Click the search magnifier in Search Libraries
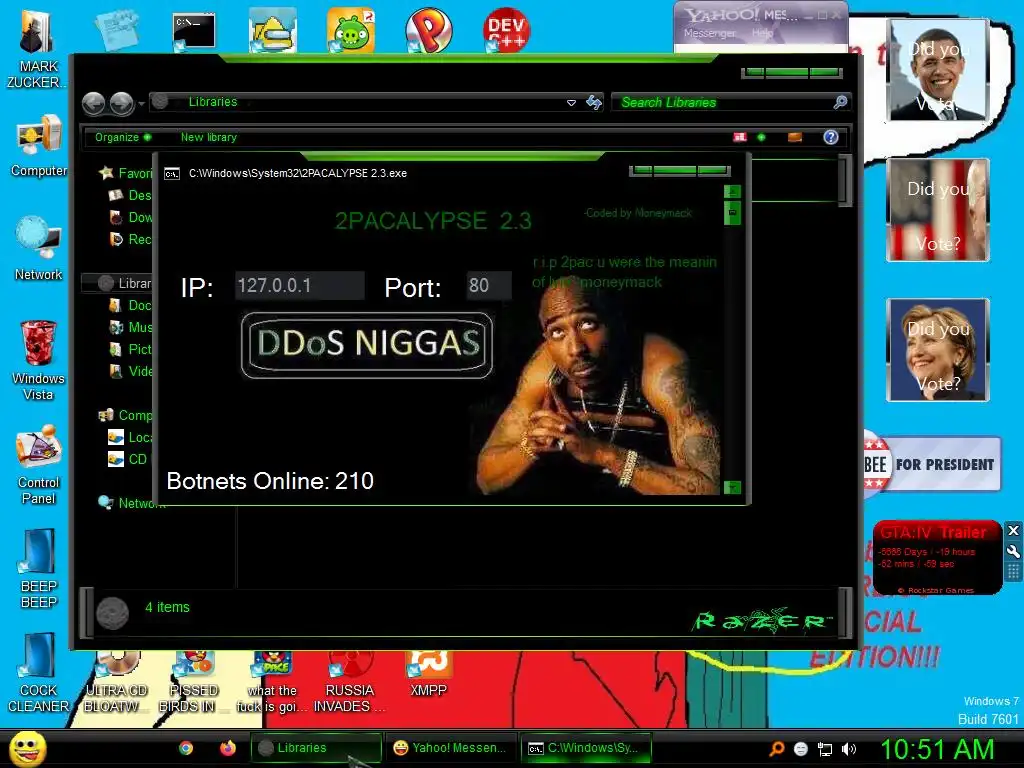 tap(840, 102)
